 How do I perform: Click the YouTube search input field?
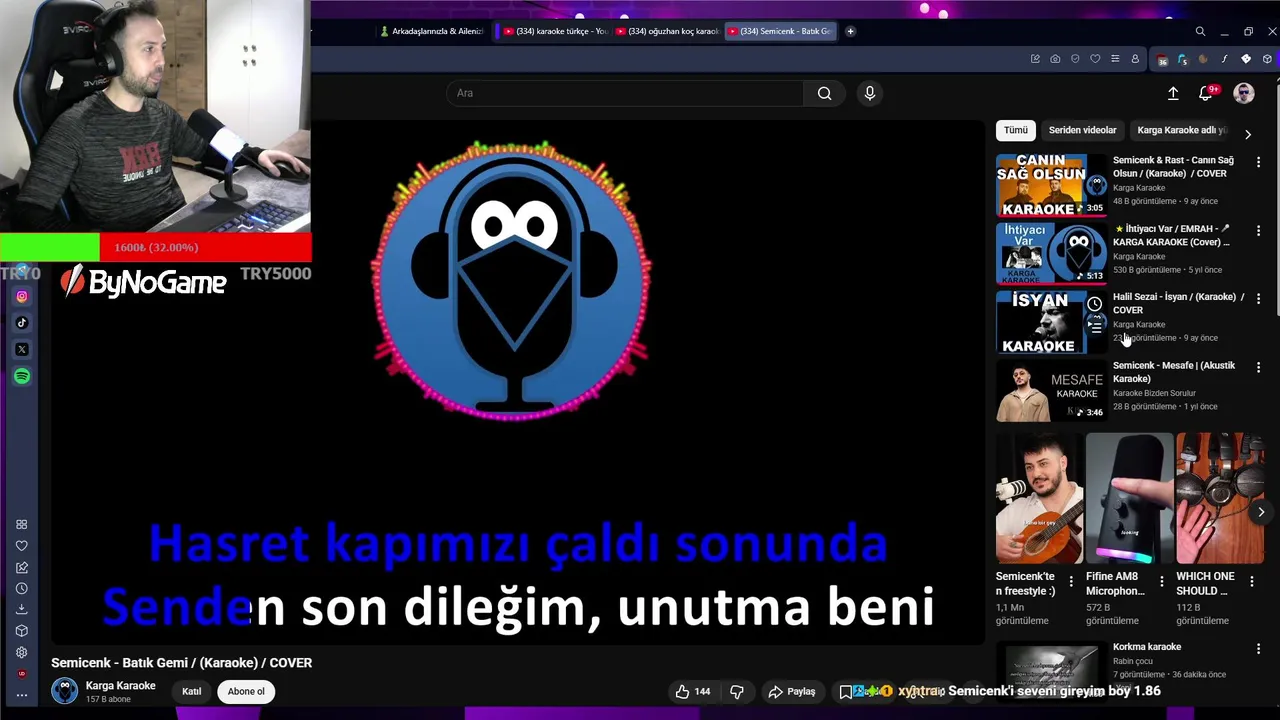coord(625,93)
